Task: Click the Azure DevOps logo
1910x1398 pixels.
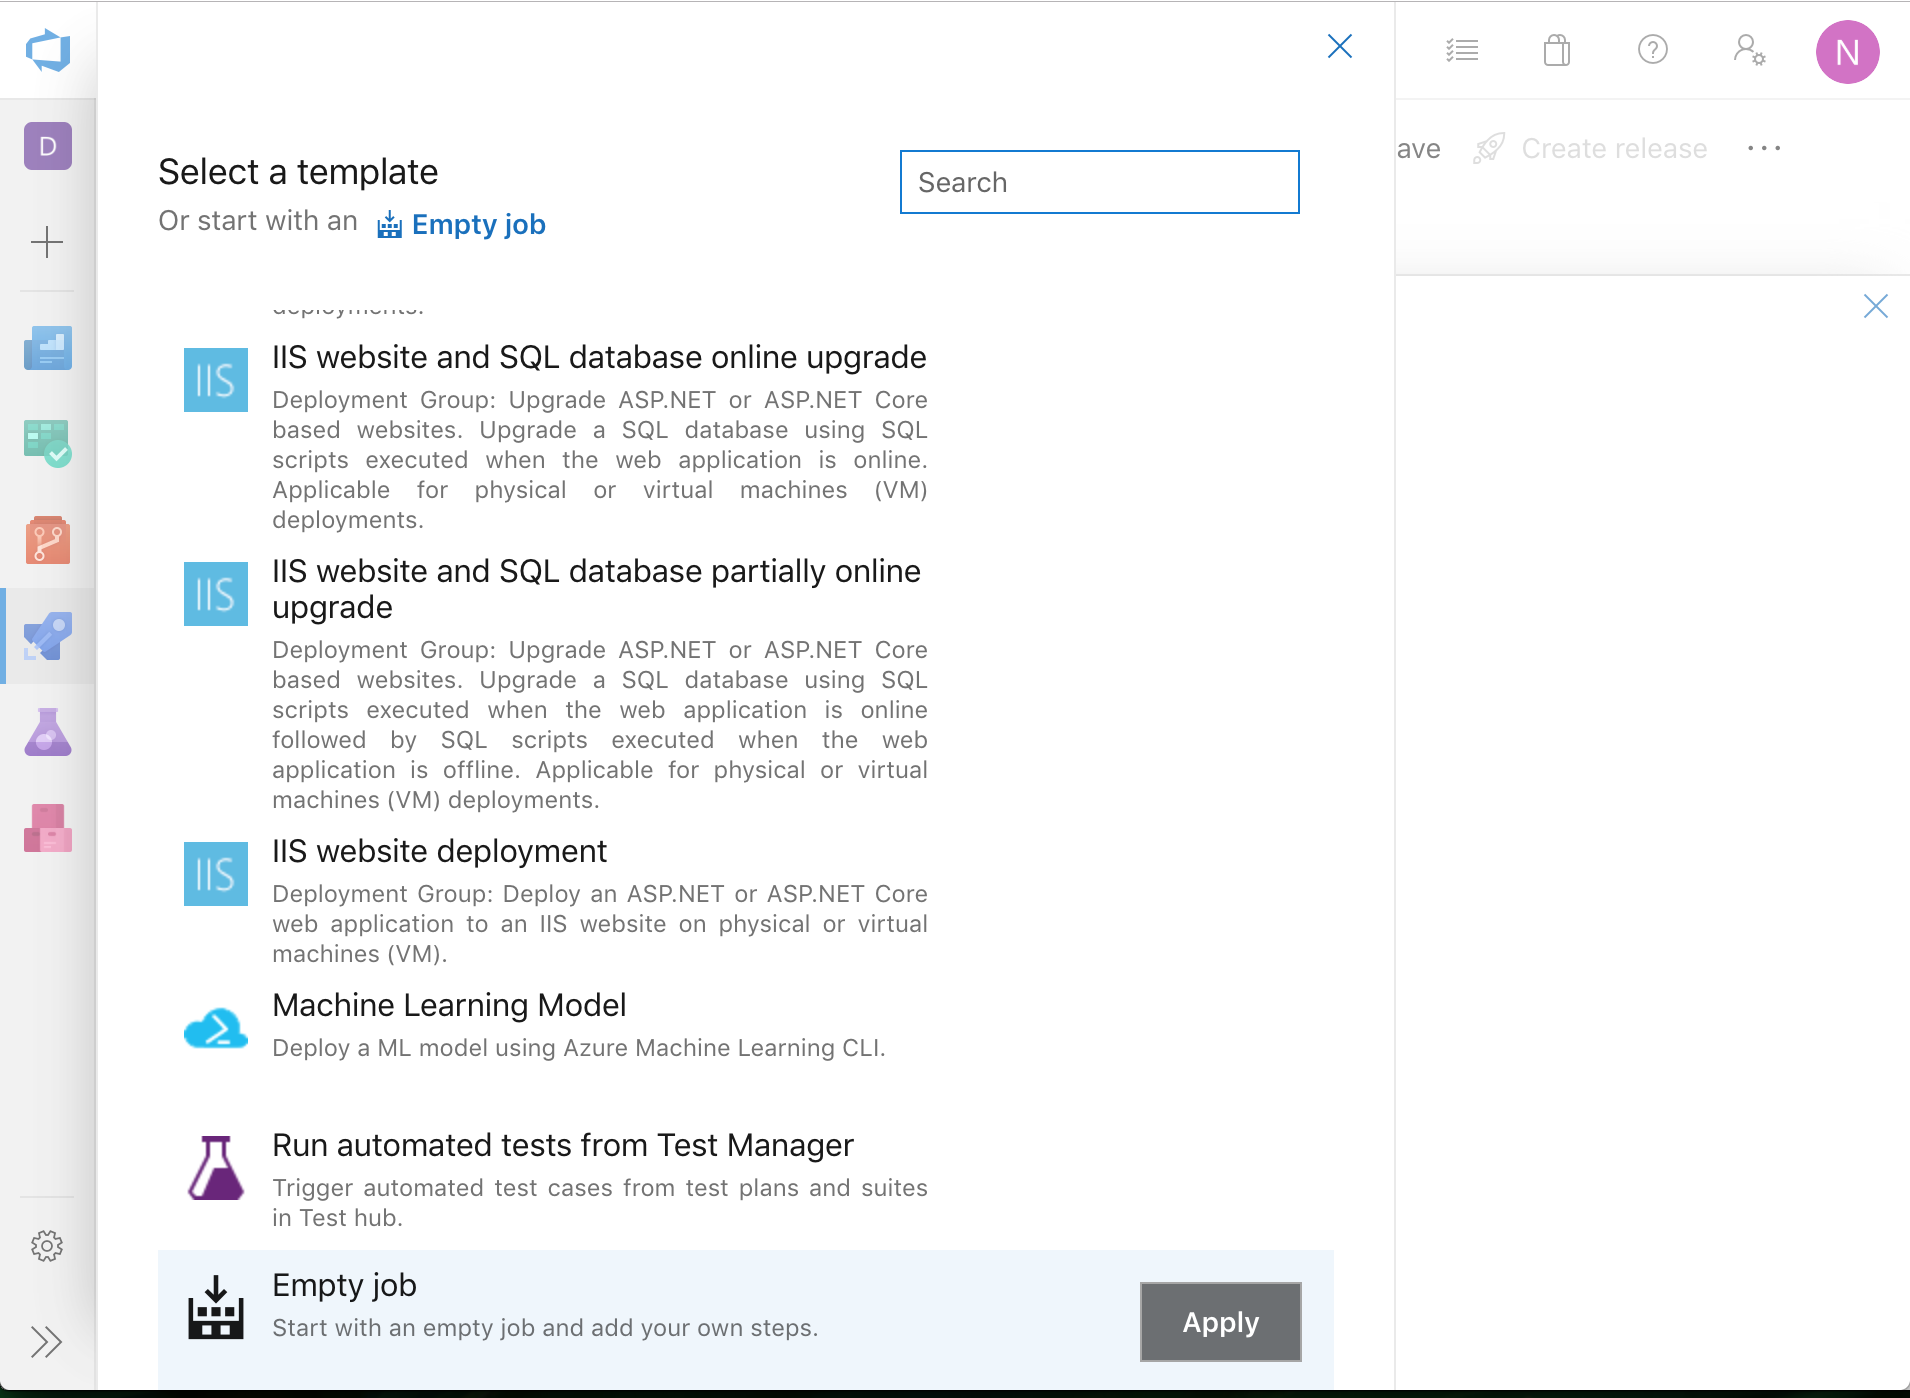Action: 48,50
